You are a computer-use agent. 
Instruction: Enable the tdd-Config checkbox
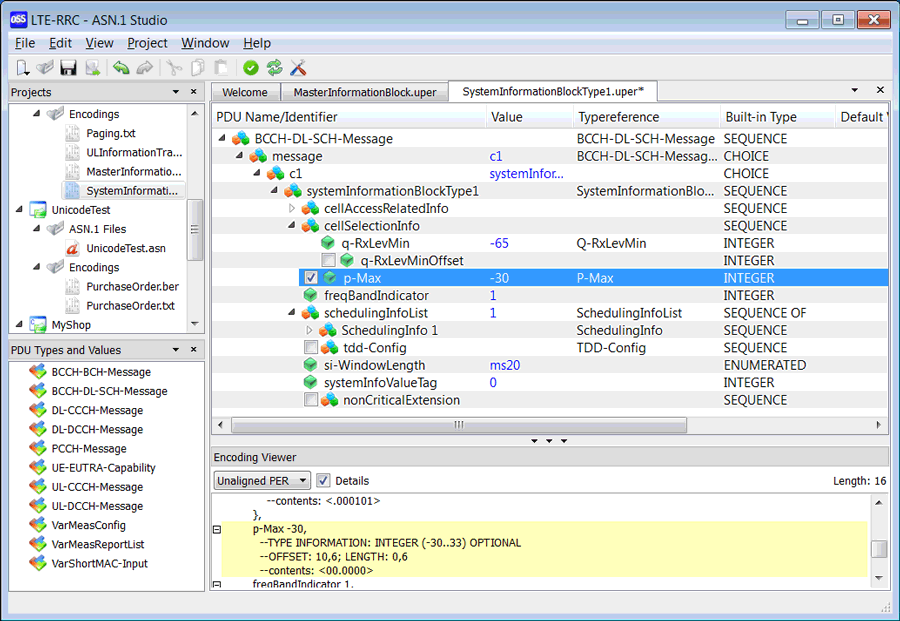point(311,347)
